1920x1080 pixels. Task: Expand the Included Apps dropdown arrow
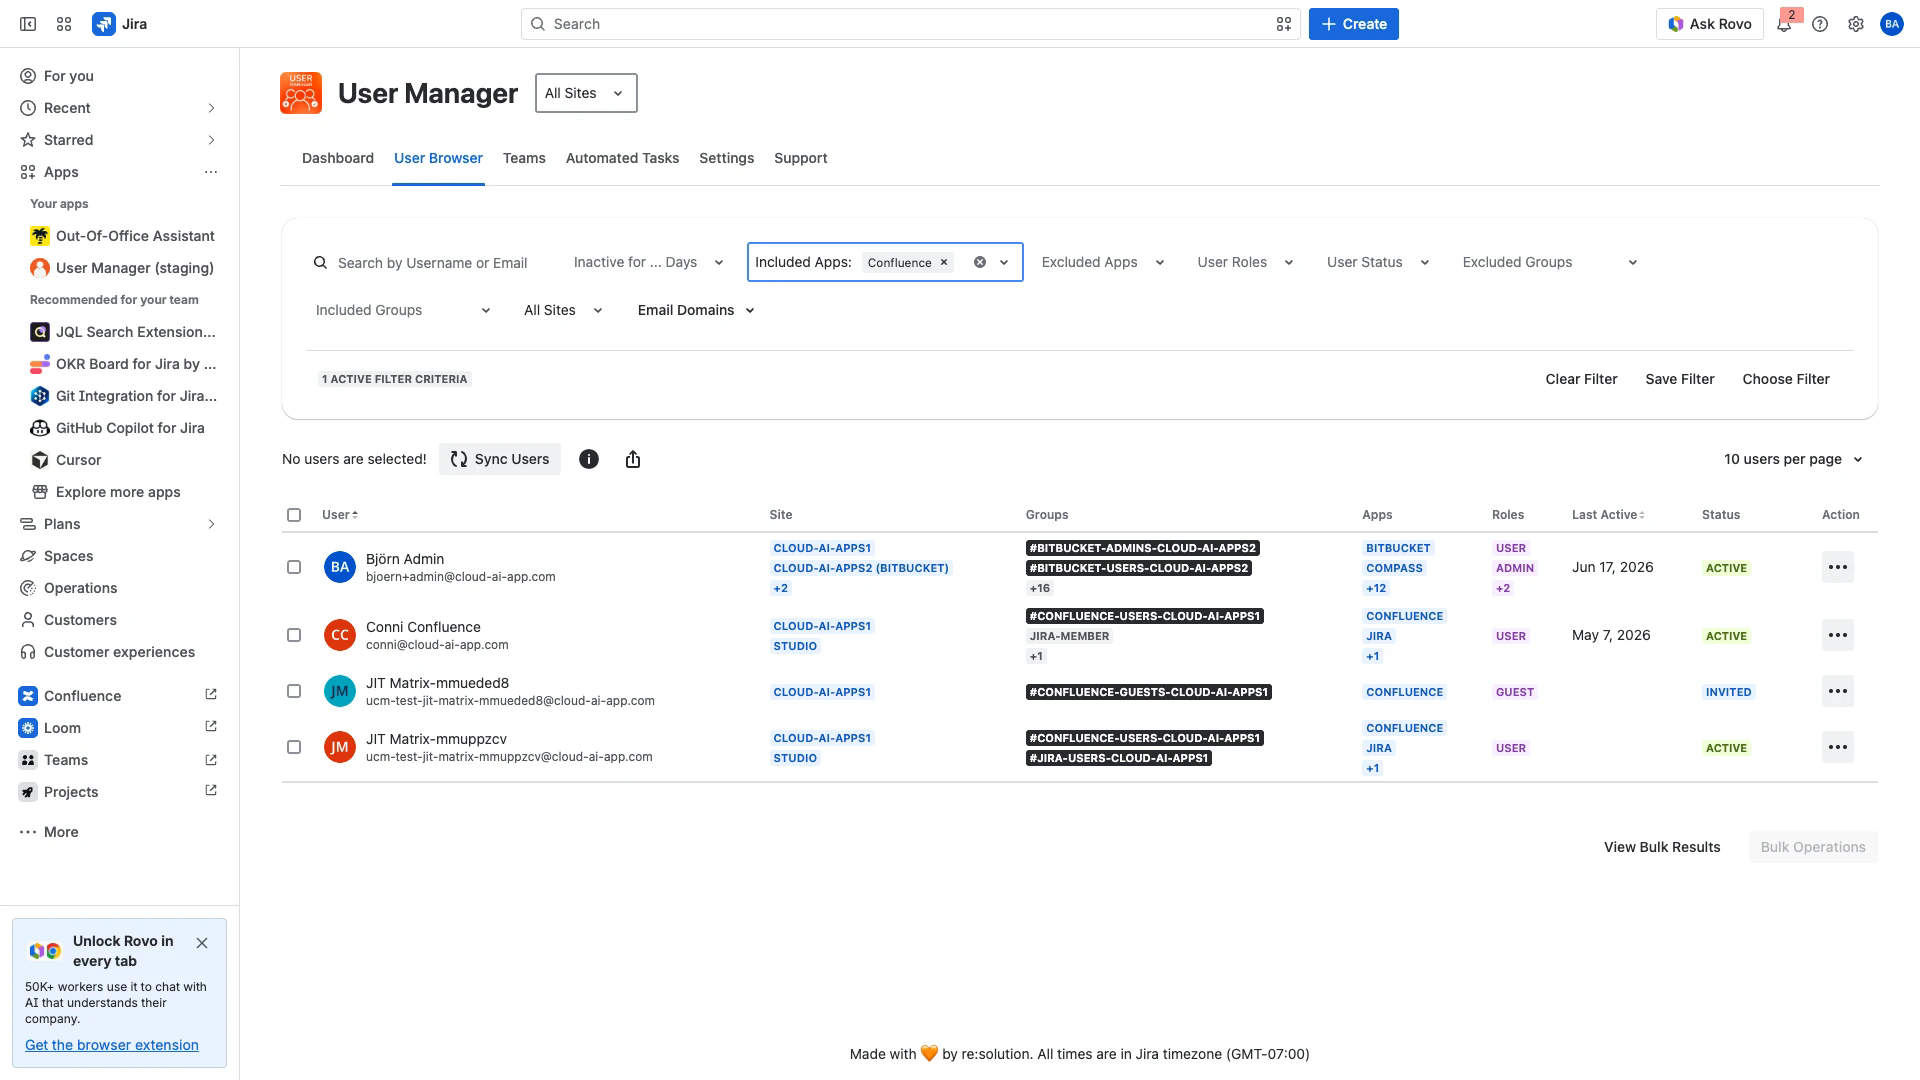coord(1004,262)
